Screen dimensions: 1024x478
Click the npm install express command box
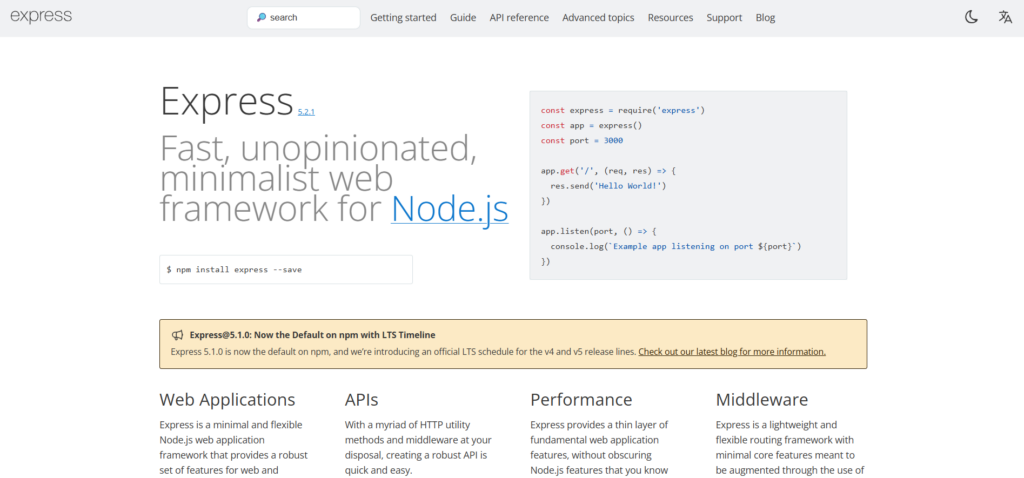[285, 270]
